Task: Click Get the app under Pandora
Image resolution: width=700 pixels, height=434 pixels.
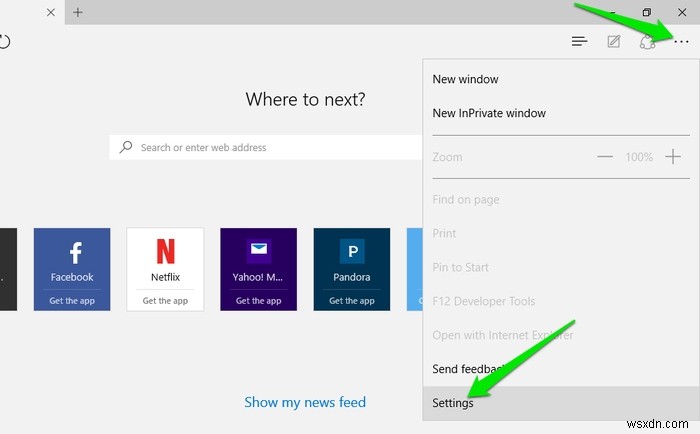Action: pos(352,300)
